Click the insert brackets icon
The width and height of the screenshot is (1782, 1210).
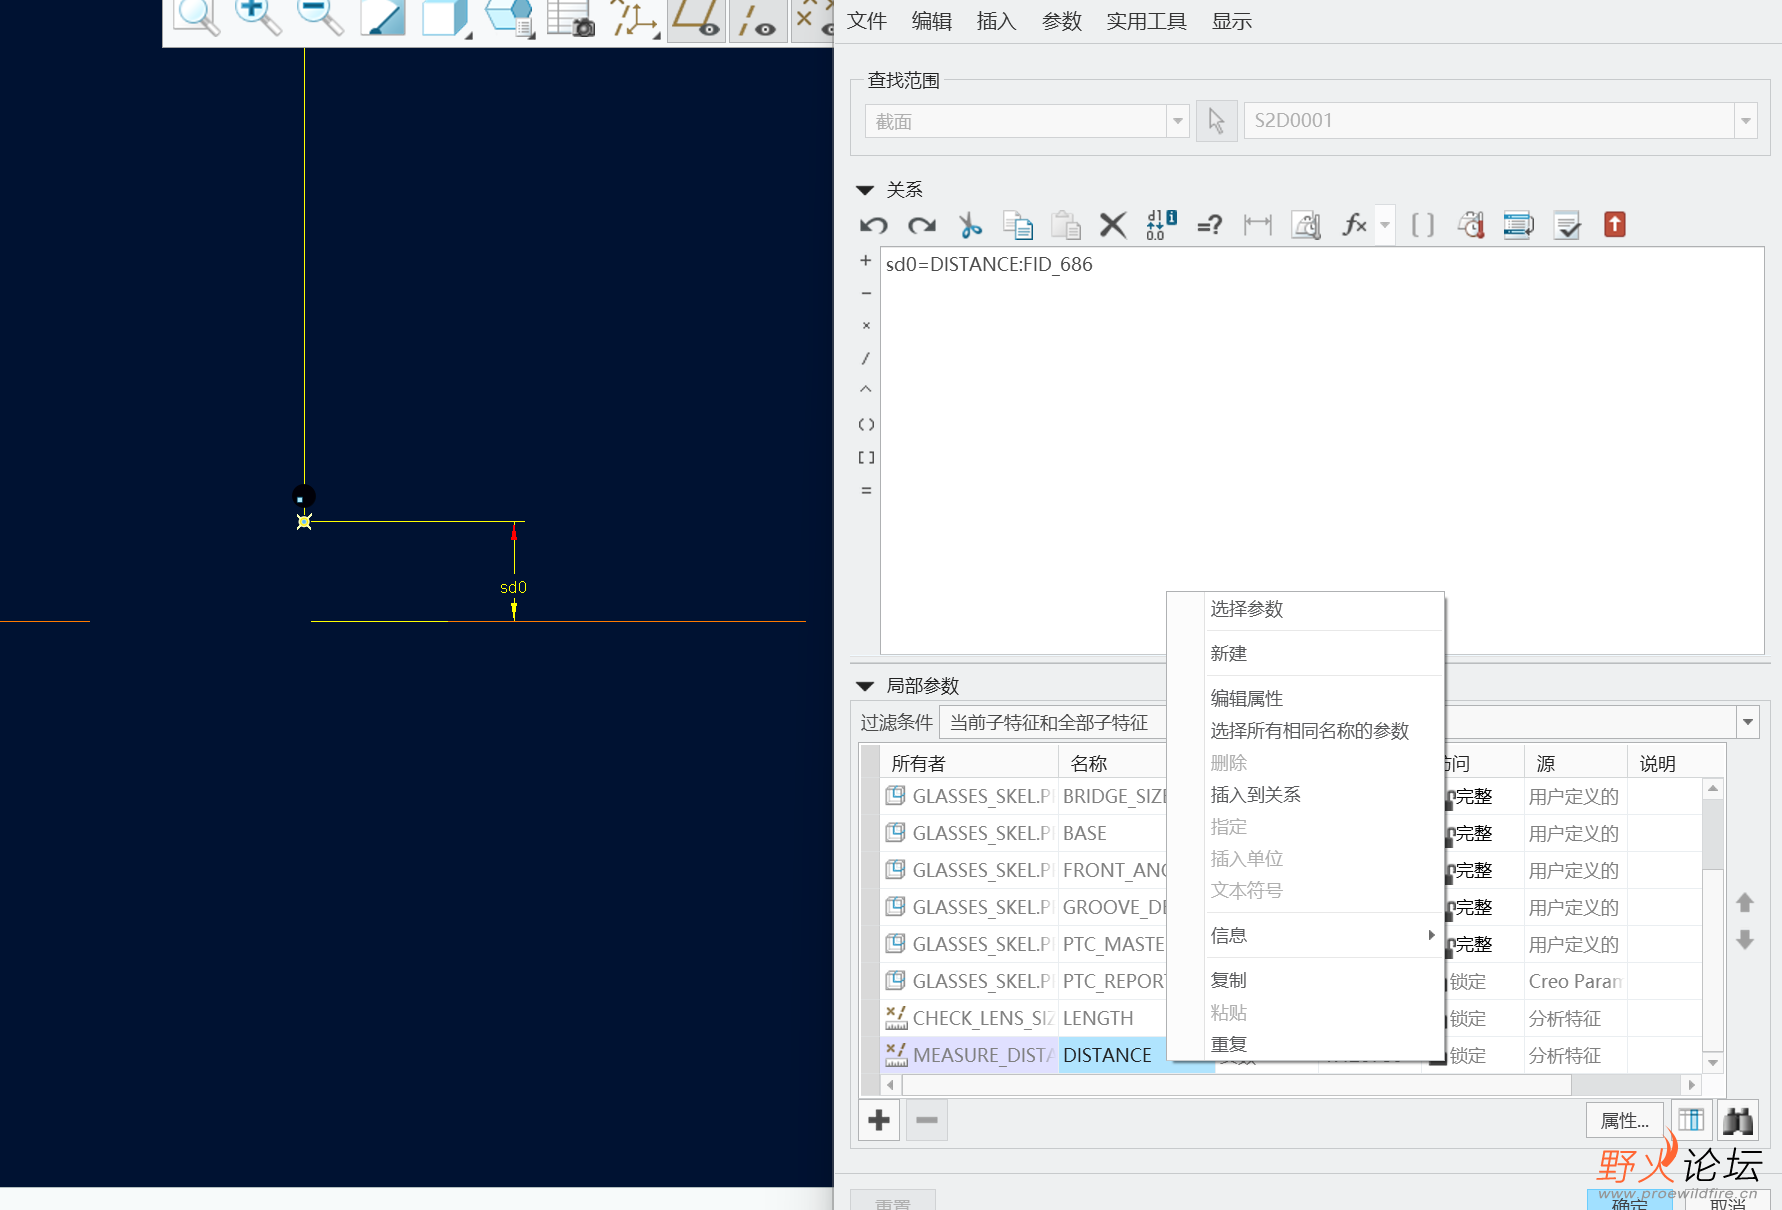pos(1423,225)
